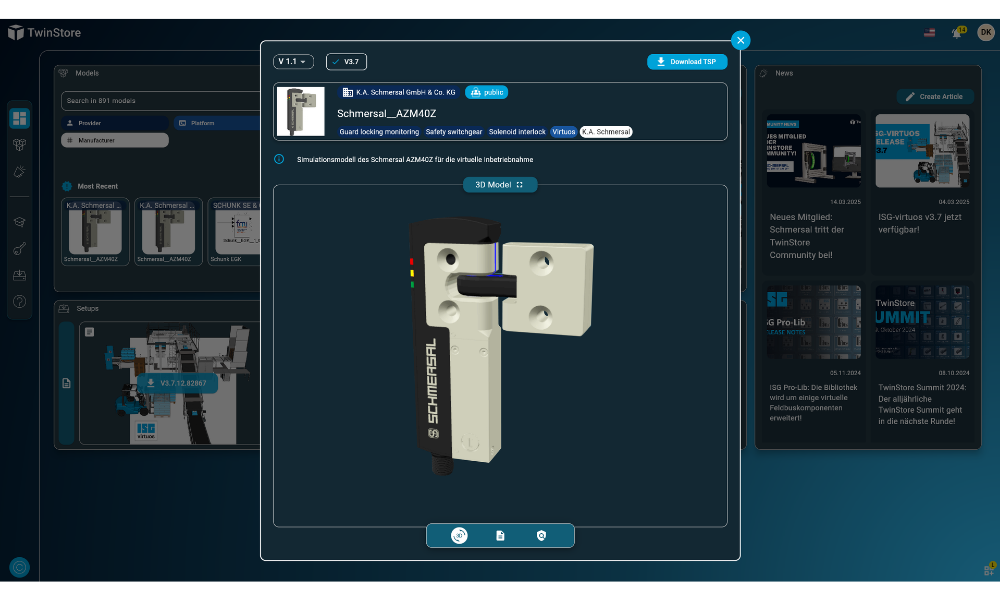Click the key icon in the sidebar

(20, 249)
